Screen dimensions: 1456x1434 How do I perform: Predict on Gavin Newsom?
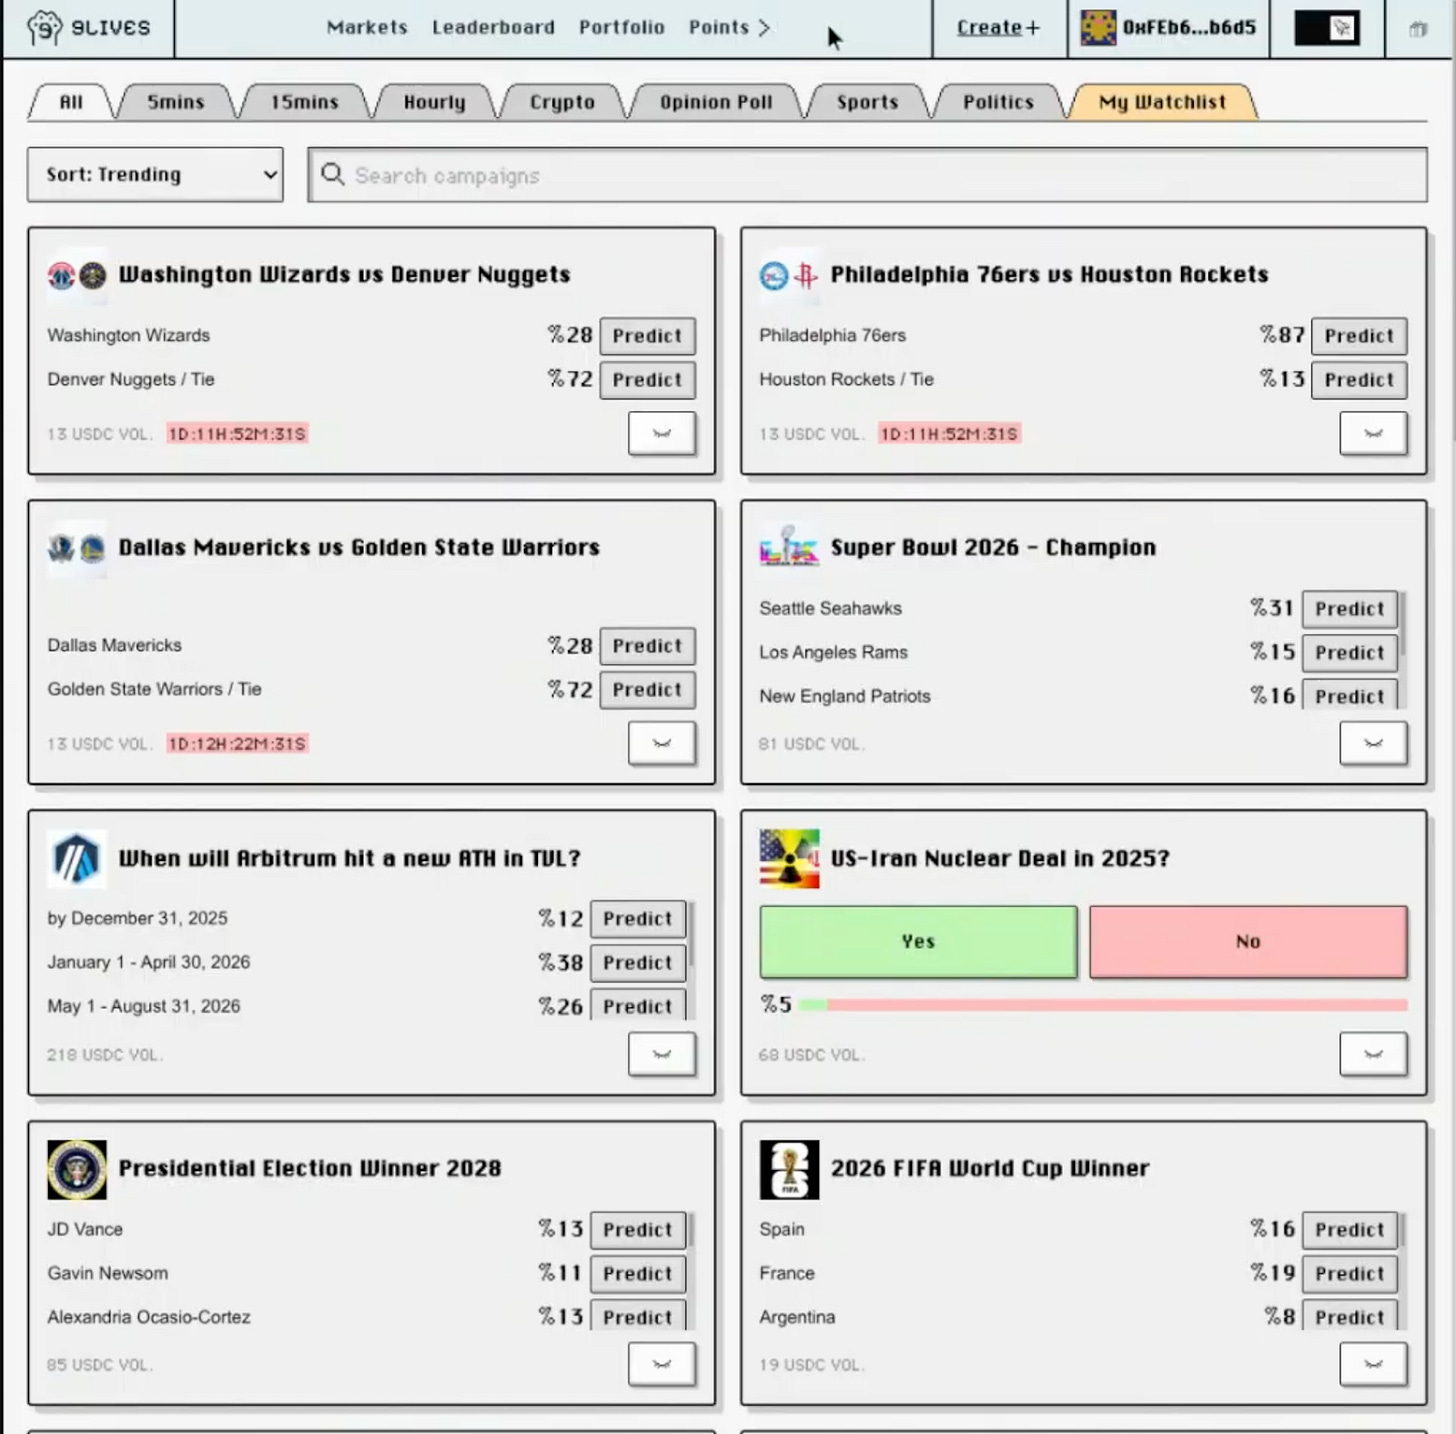(638, 1274)
